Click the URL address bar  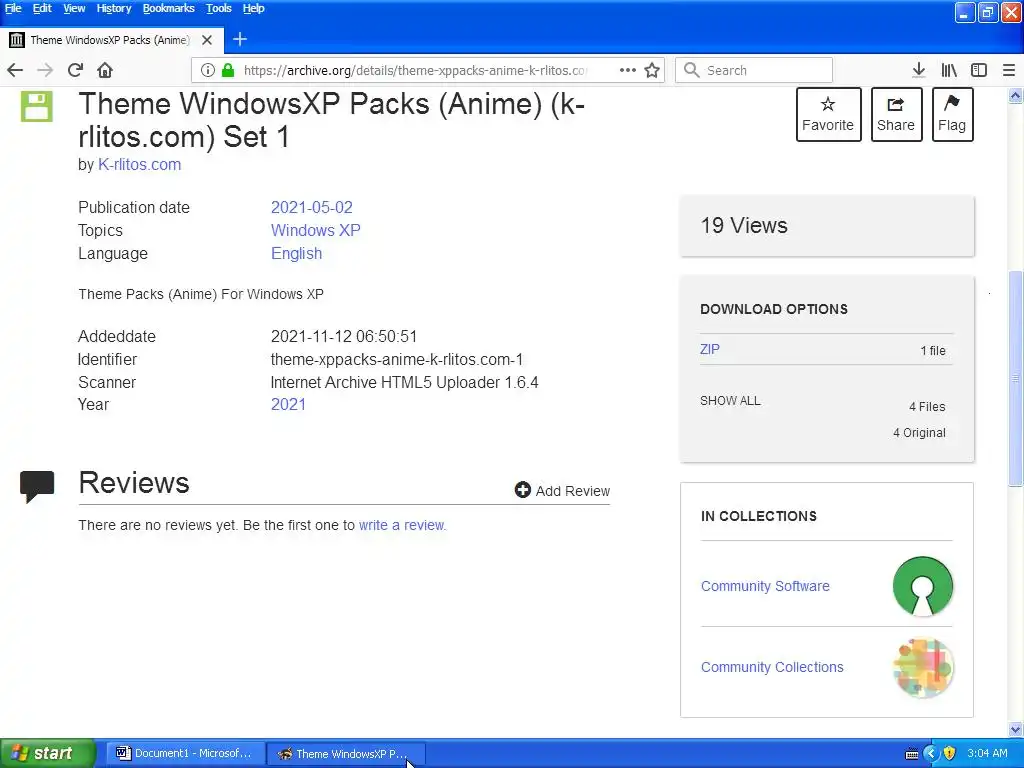pos(415,70)
